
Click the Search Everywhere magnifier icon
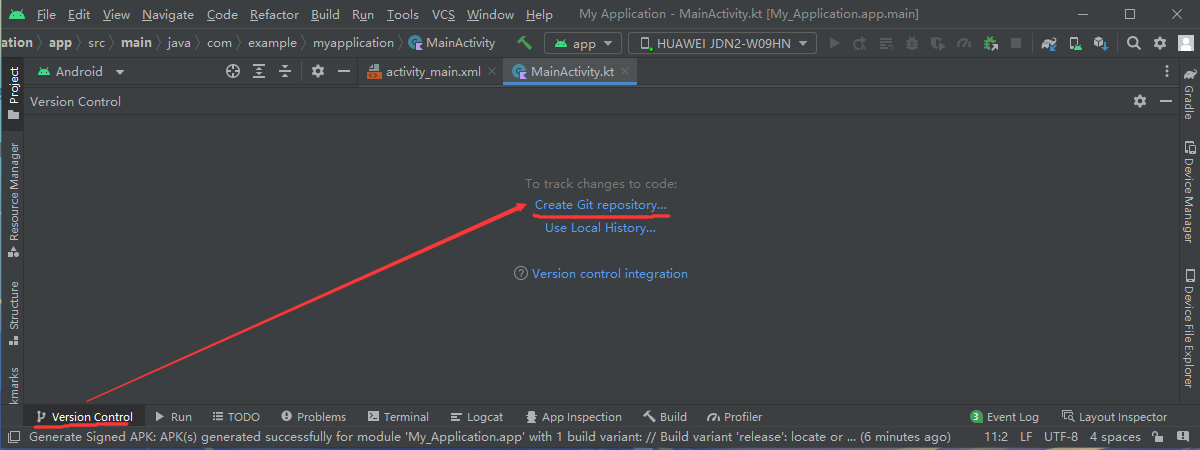coord(1133,43)
